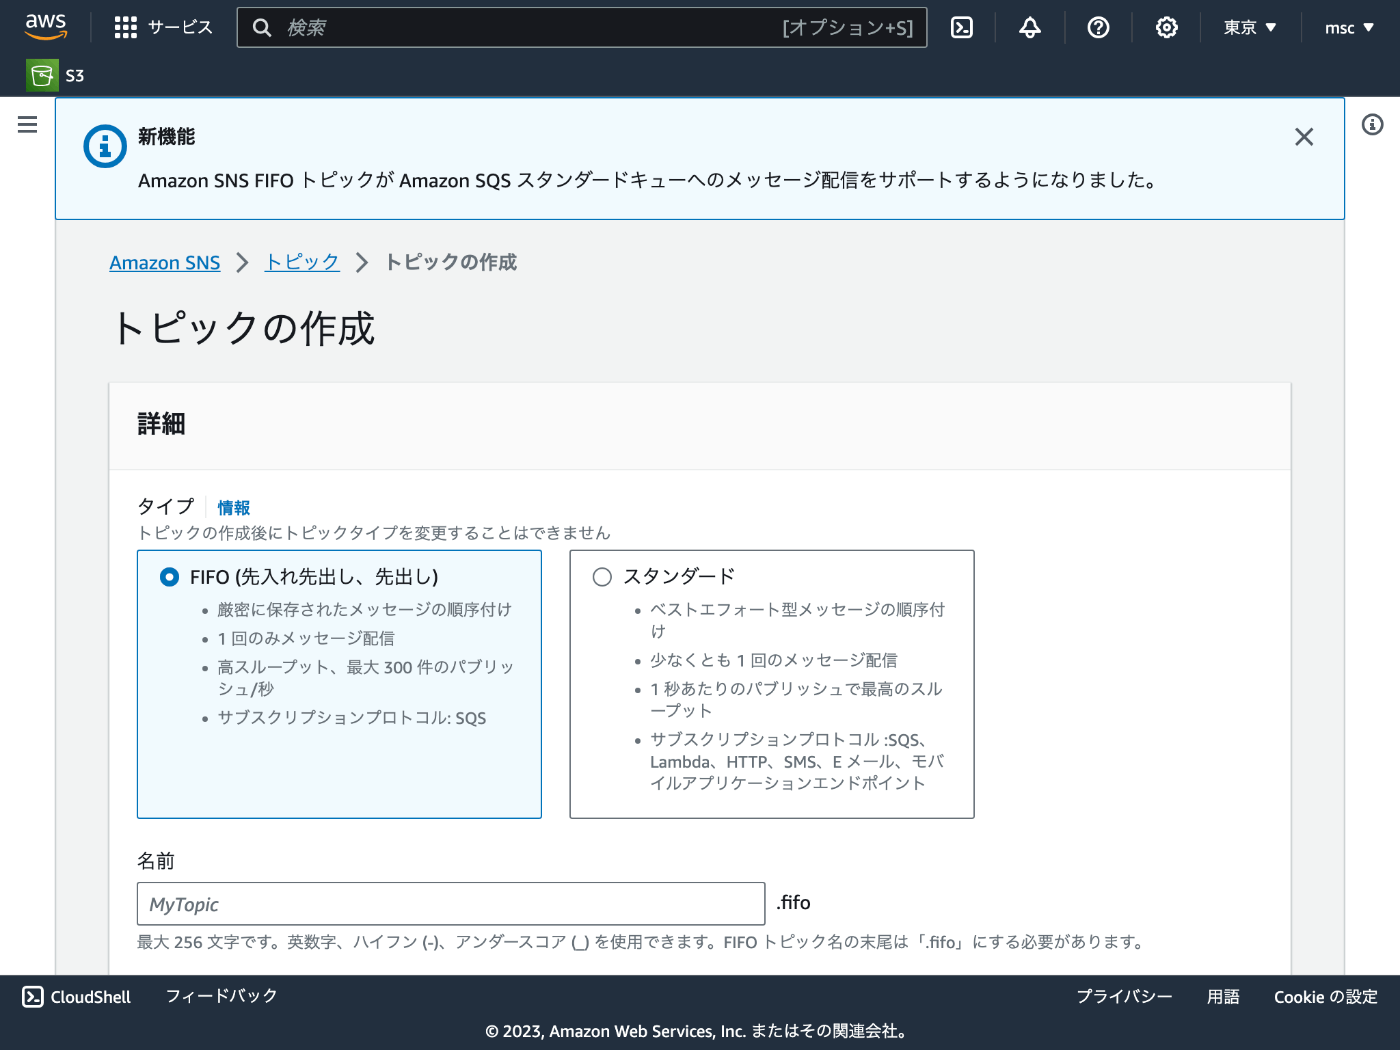The width and height of the screenshot is (1400, 1050).
Task: Open the msc account dropdown
Action: tap(1349, 28)
